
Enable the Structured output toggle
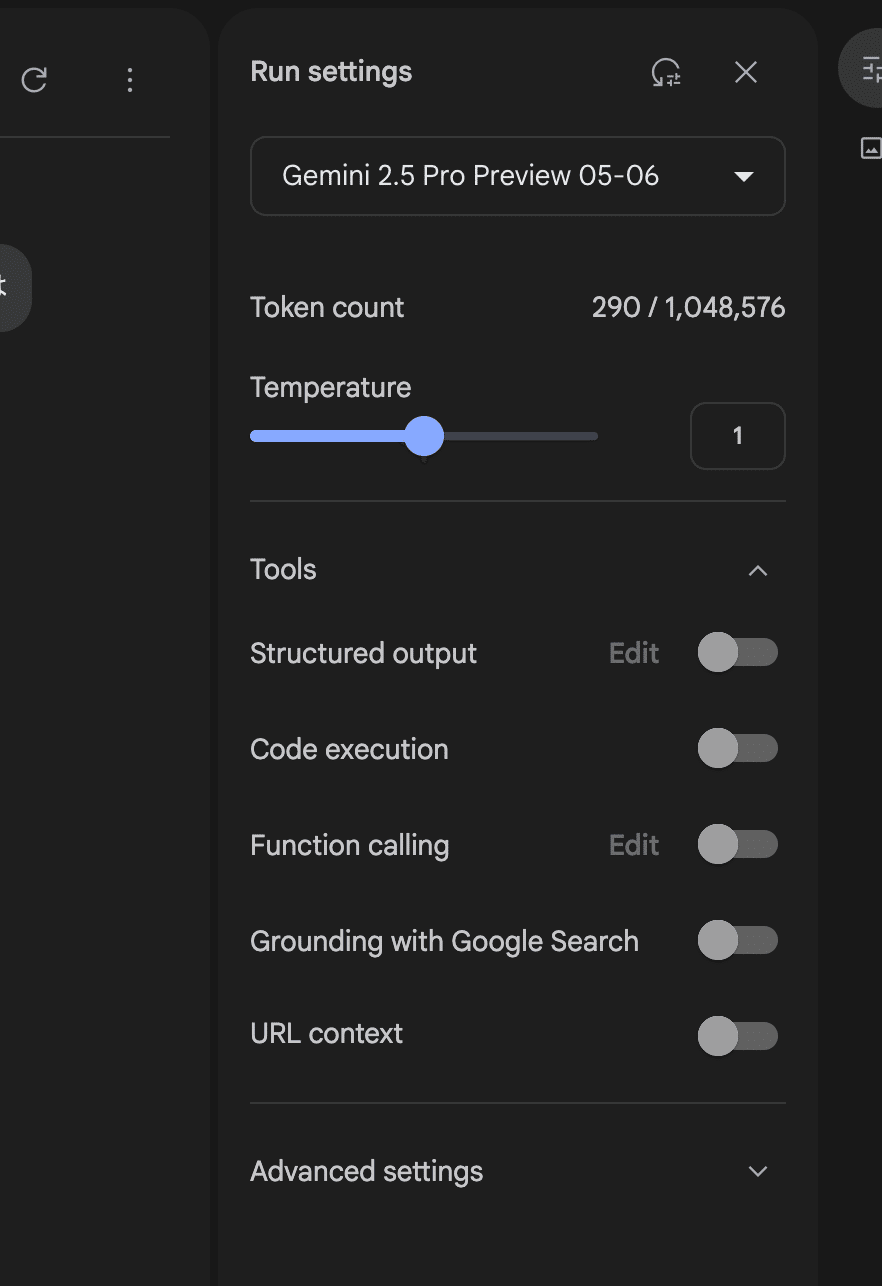click(738, 653)
